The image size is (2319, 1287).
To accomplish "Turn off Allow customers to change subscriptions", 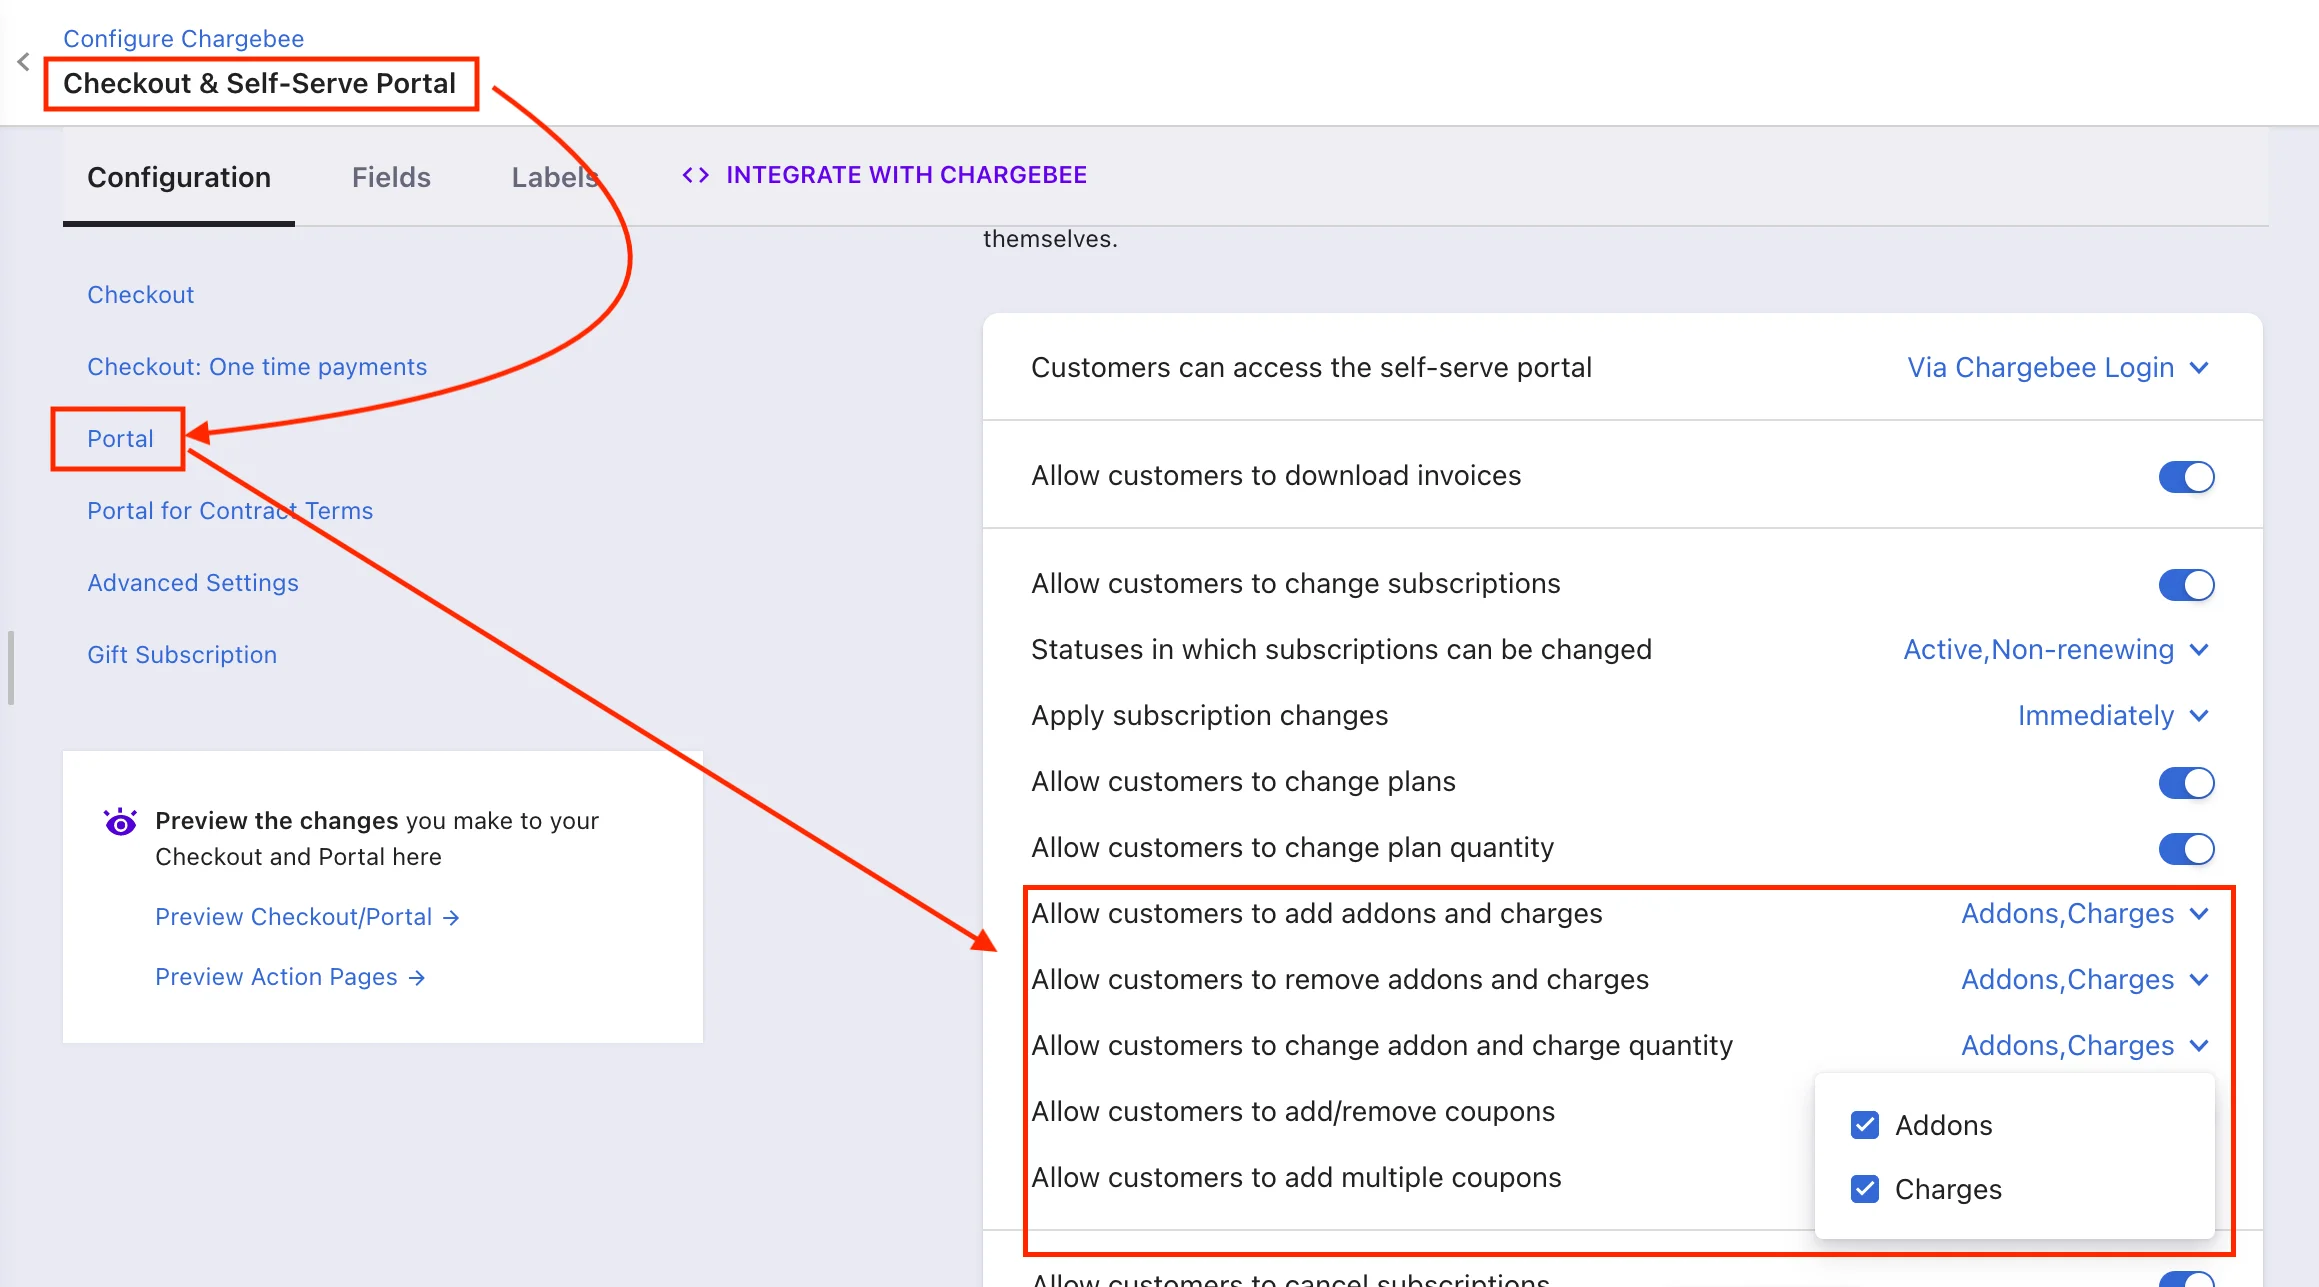I will coord(2186,584).
